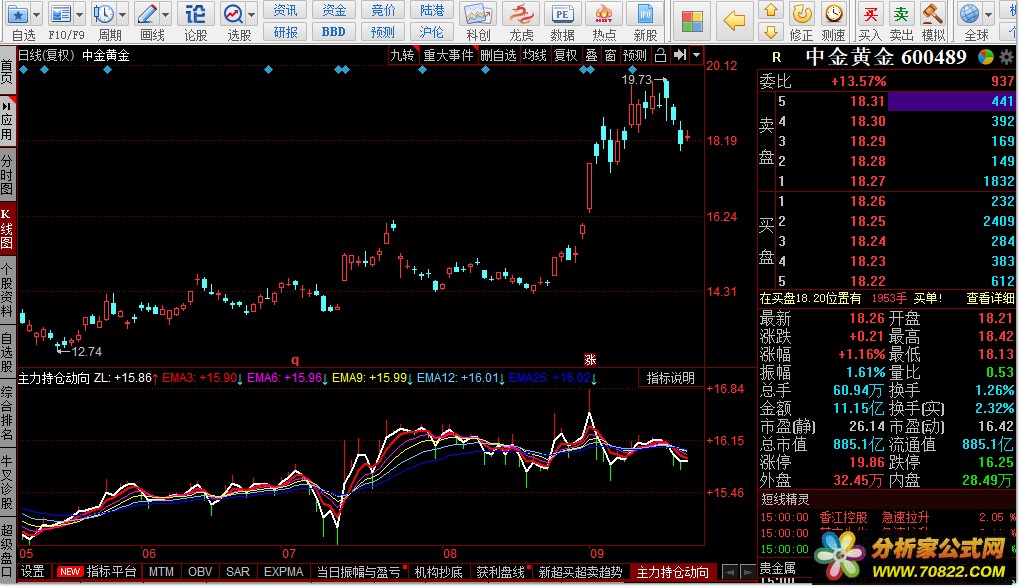Expand the 自选 dropdown arrow
The height and width of the screenshot is (588, 1022).
[37, 15]
